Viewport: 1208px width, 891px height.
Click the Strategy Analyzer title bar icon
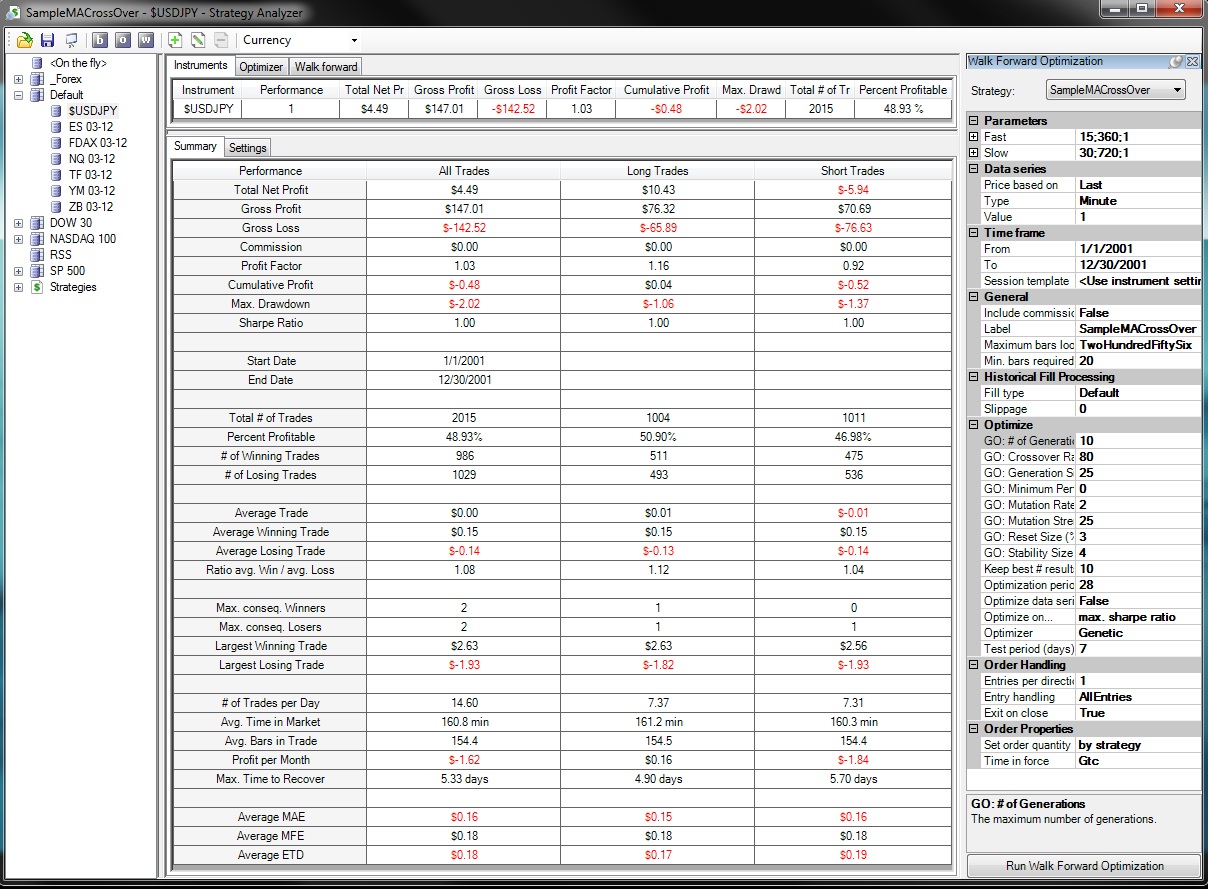click(14, 13)
